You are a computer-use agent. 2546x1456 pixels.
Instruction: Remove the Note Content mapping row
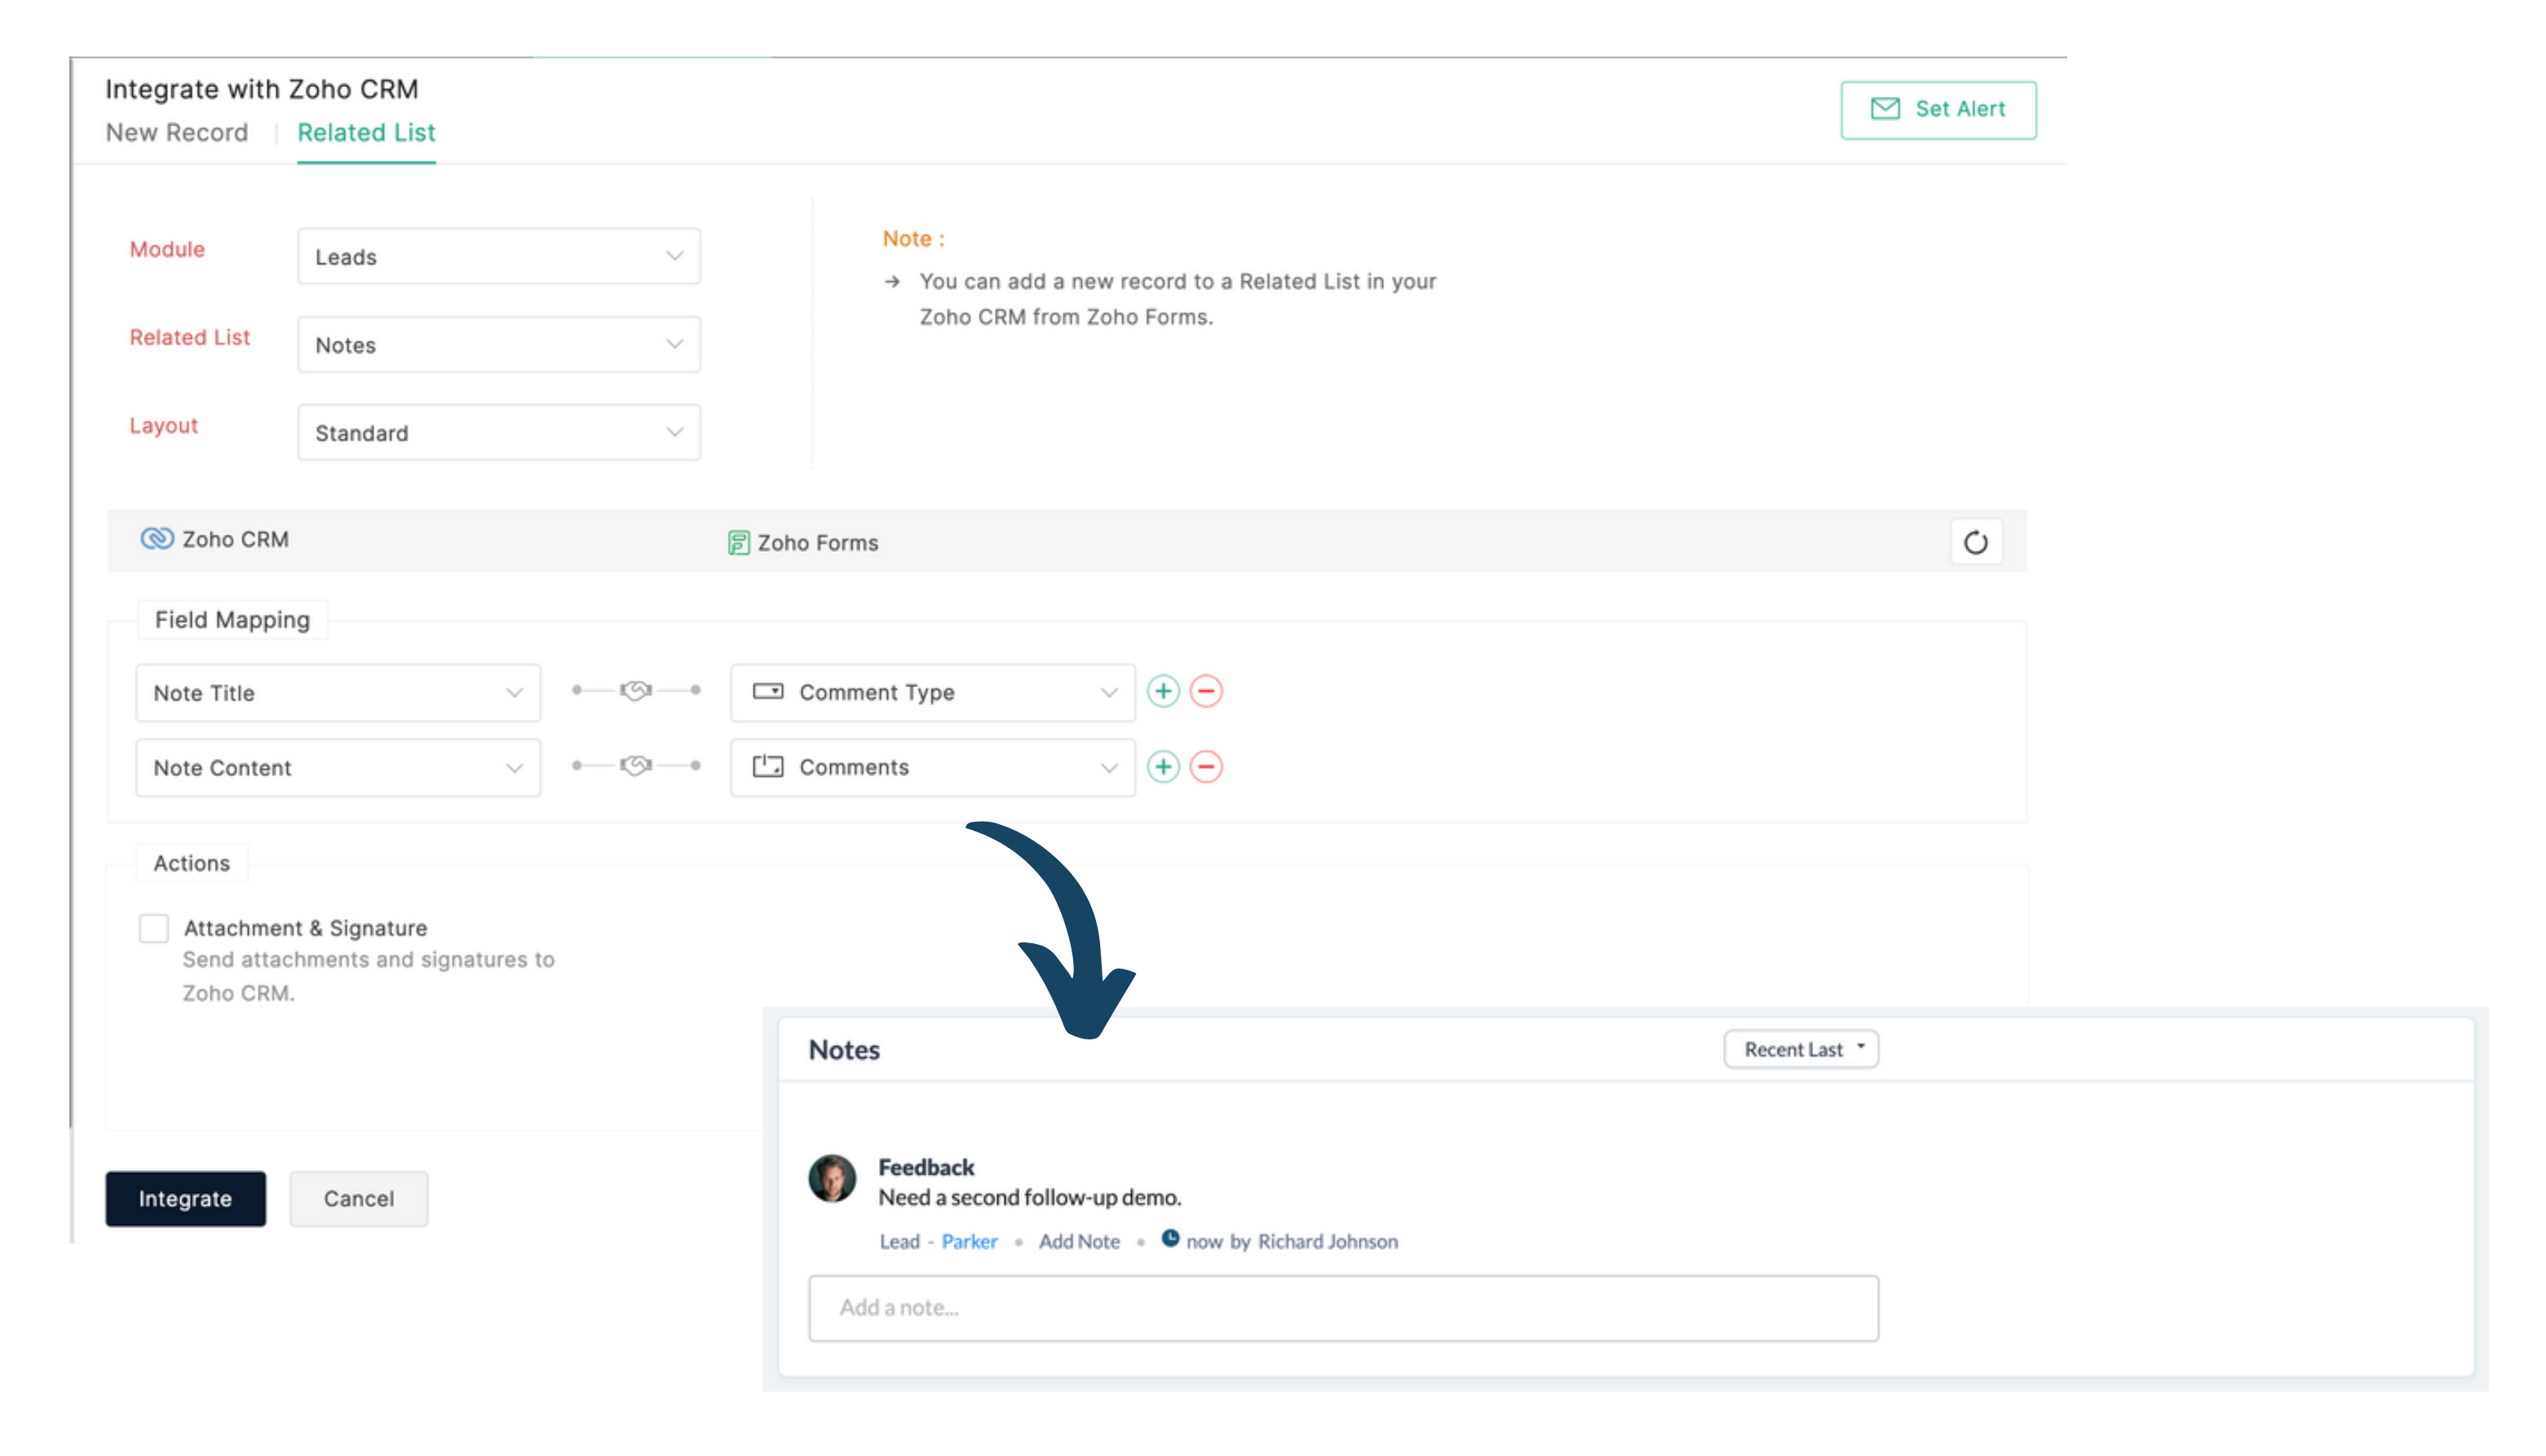[1206, 767]
